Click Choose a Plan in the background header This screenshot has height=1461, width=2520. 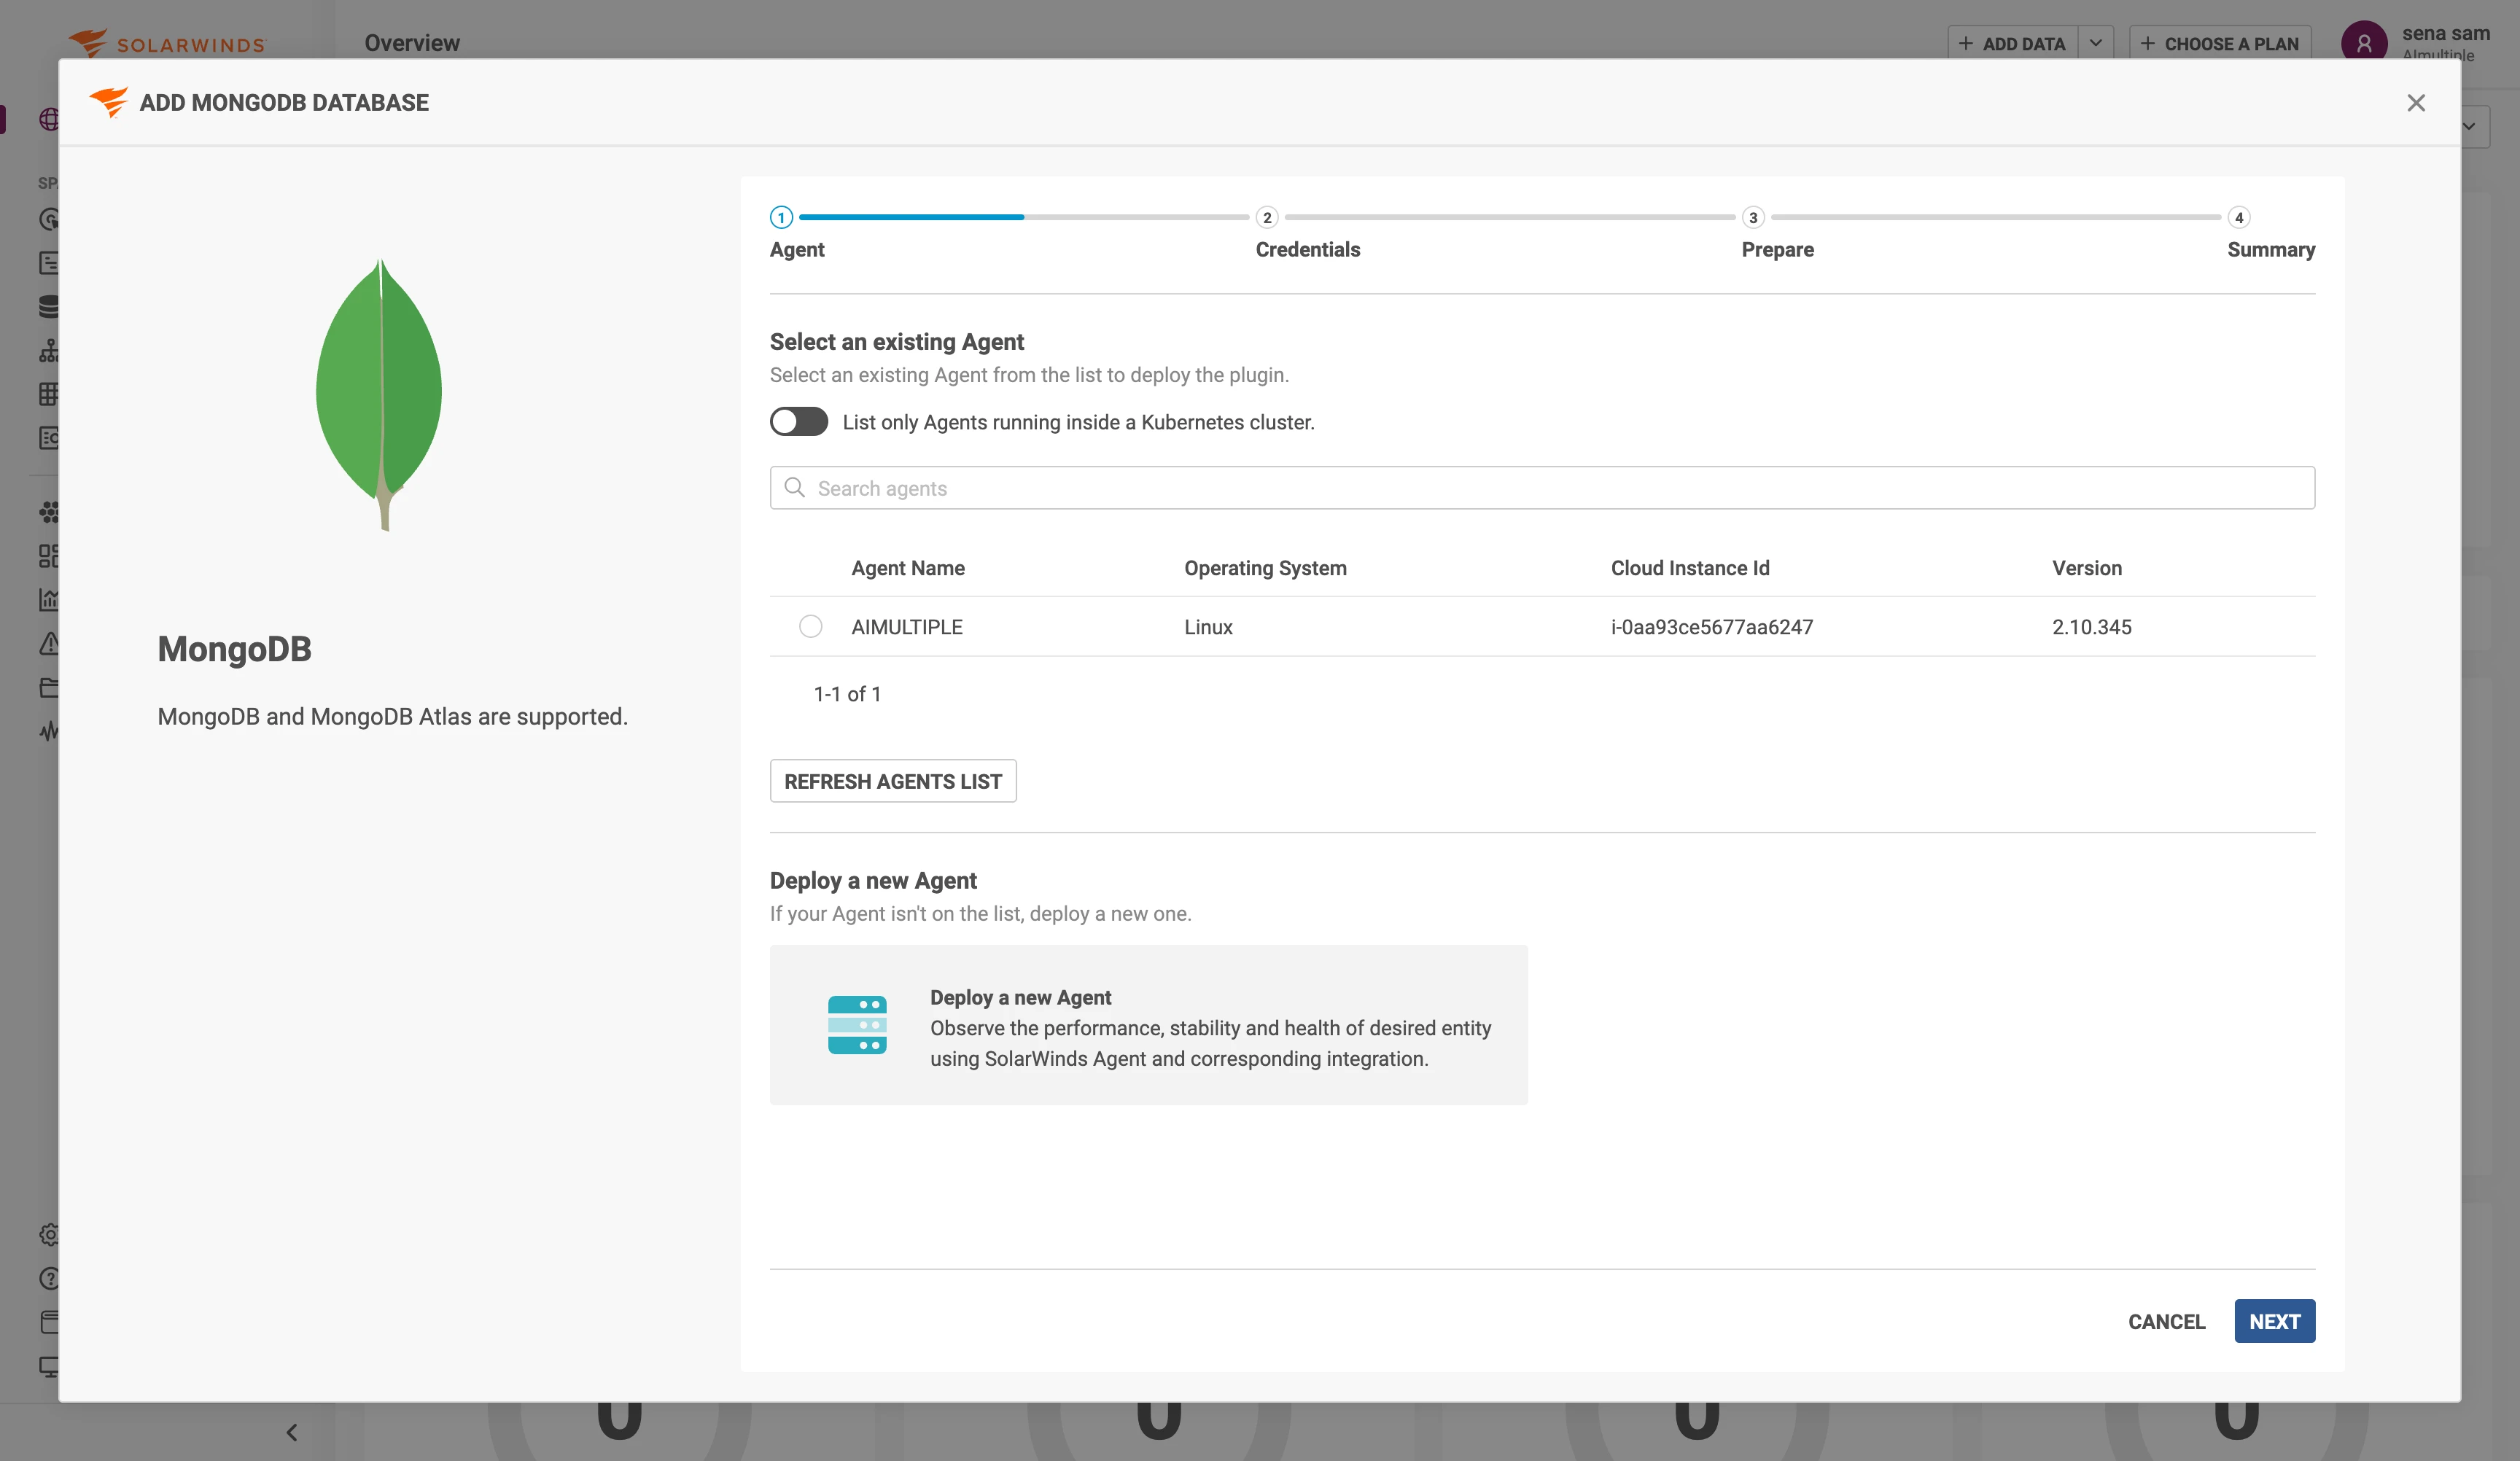tap(2219, 42)
